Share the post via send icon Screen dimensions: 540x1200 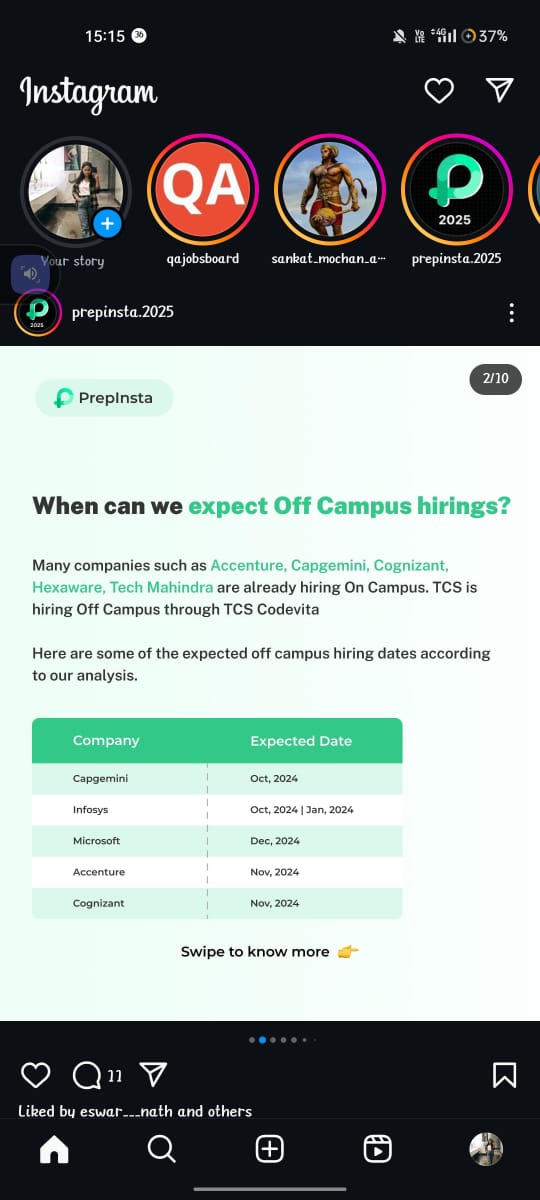(x=152, y=1075)
